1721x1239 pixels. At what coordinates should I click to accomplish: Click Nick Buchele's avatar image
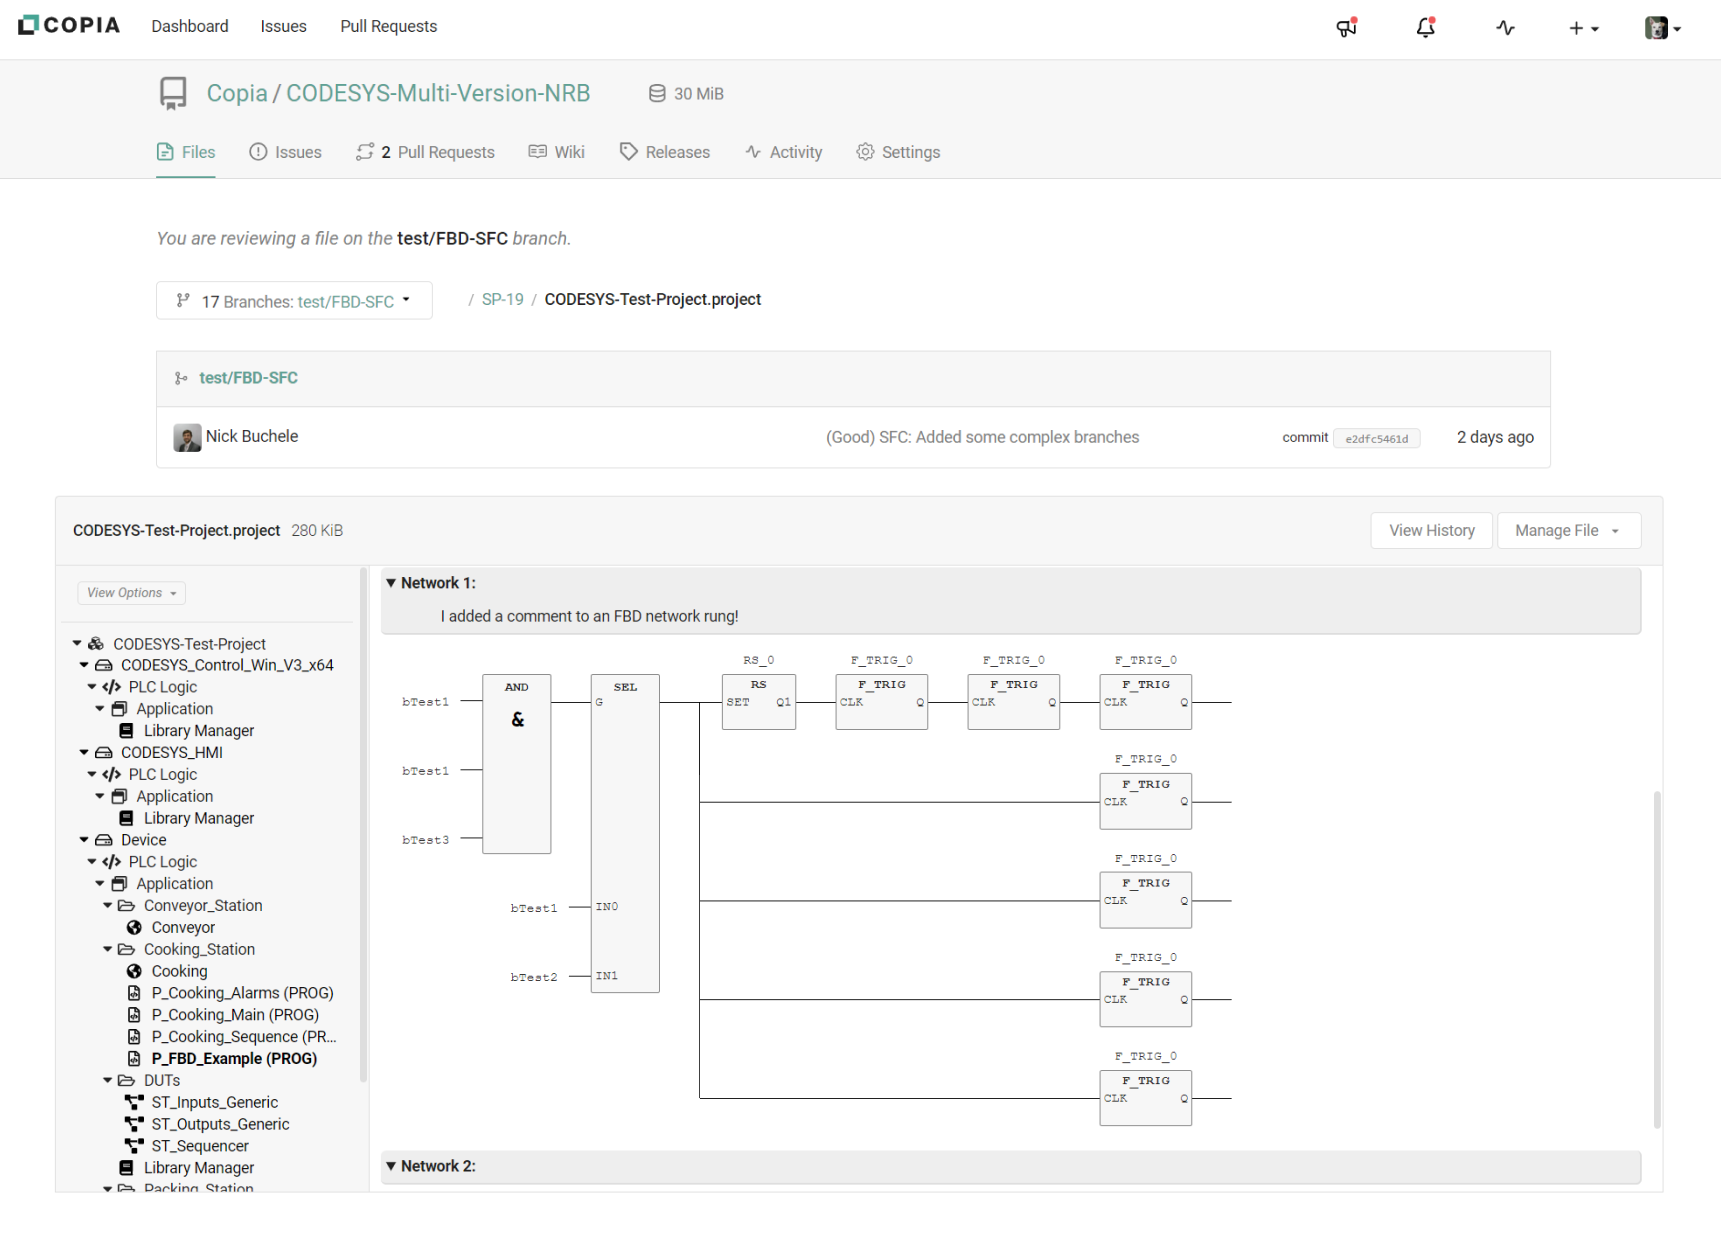(187, 437)
